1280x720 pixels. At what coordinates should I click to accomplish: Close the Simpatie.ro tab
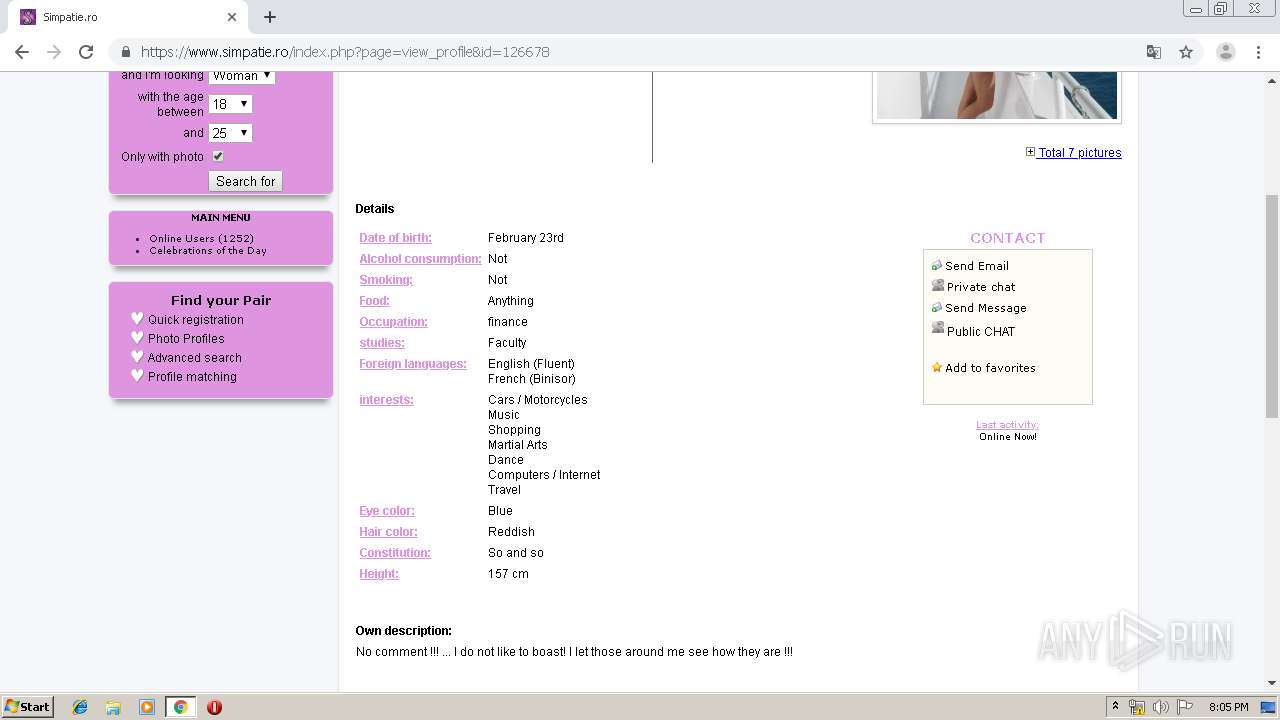coord(232,17)
